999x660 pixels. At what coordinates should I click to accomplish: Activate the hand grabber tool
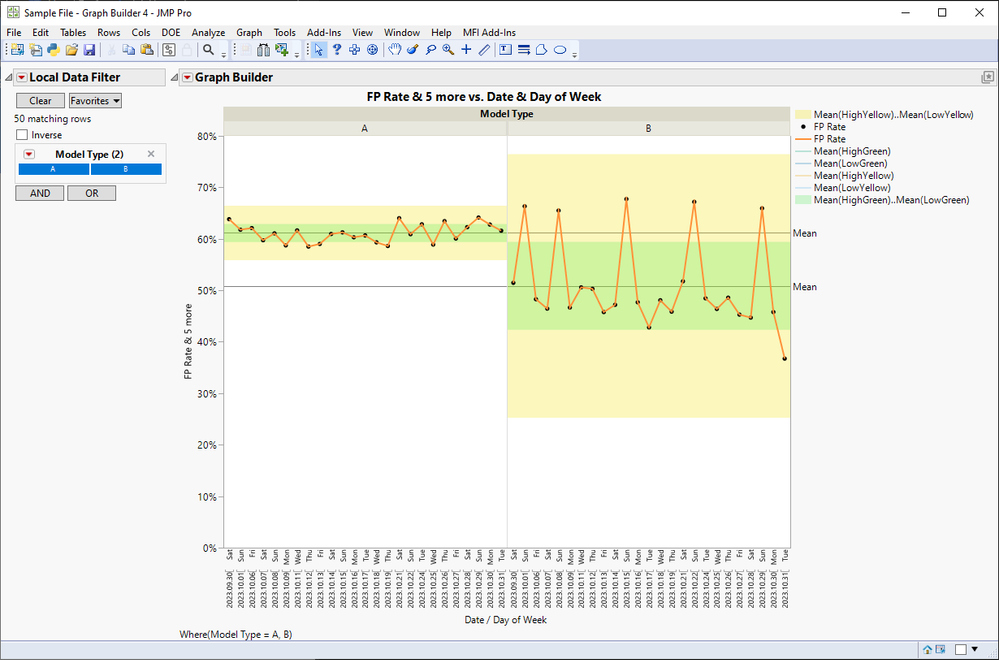point(395,50)
